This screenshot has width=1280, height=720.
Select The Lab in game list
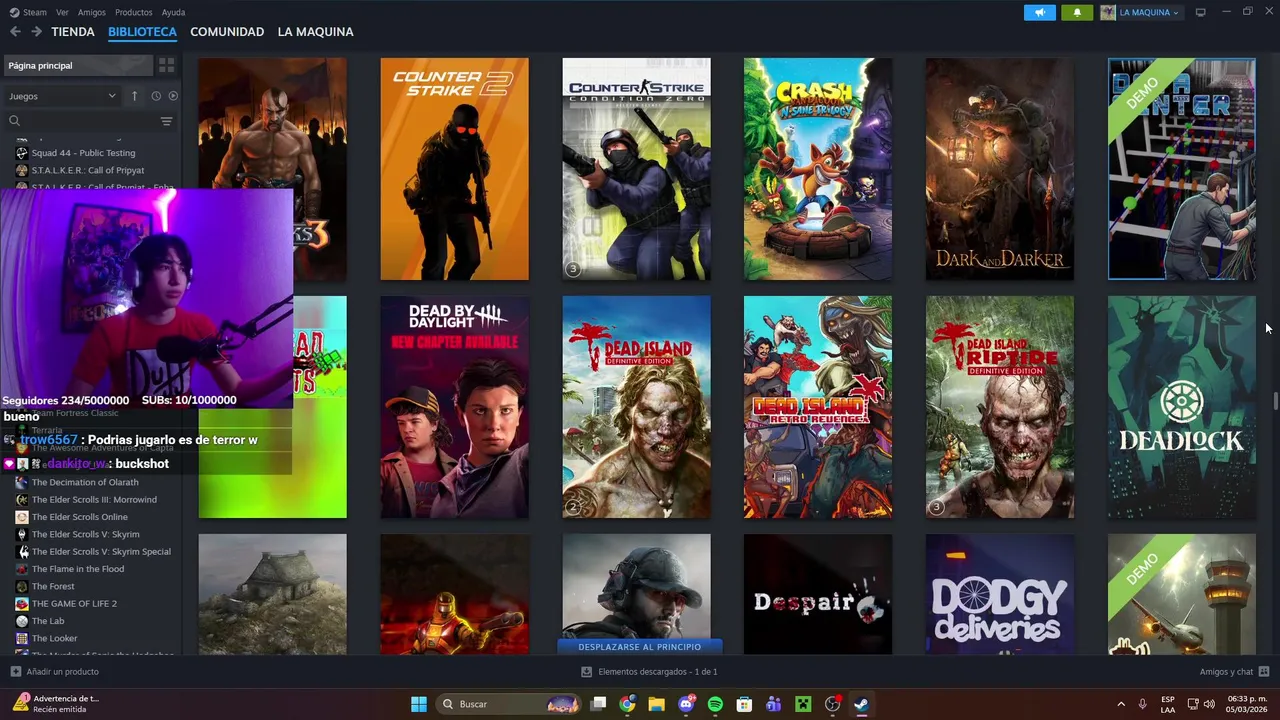pyautogui.click(x=48, y=621)
